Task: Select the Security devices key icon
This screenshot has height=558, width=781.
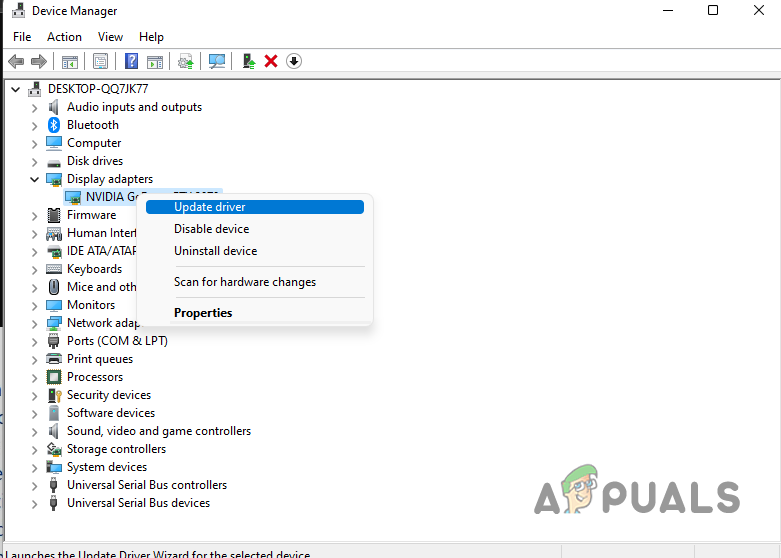Action: 54,395
